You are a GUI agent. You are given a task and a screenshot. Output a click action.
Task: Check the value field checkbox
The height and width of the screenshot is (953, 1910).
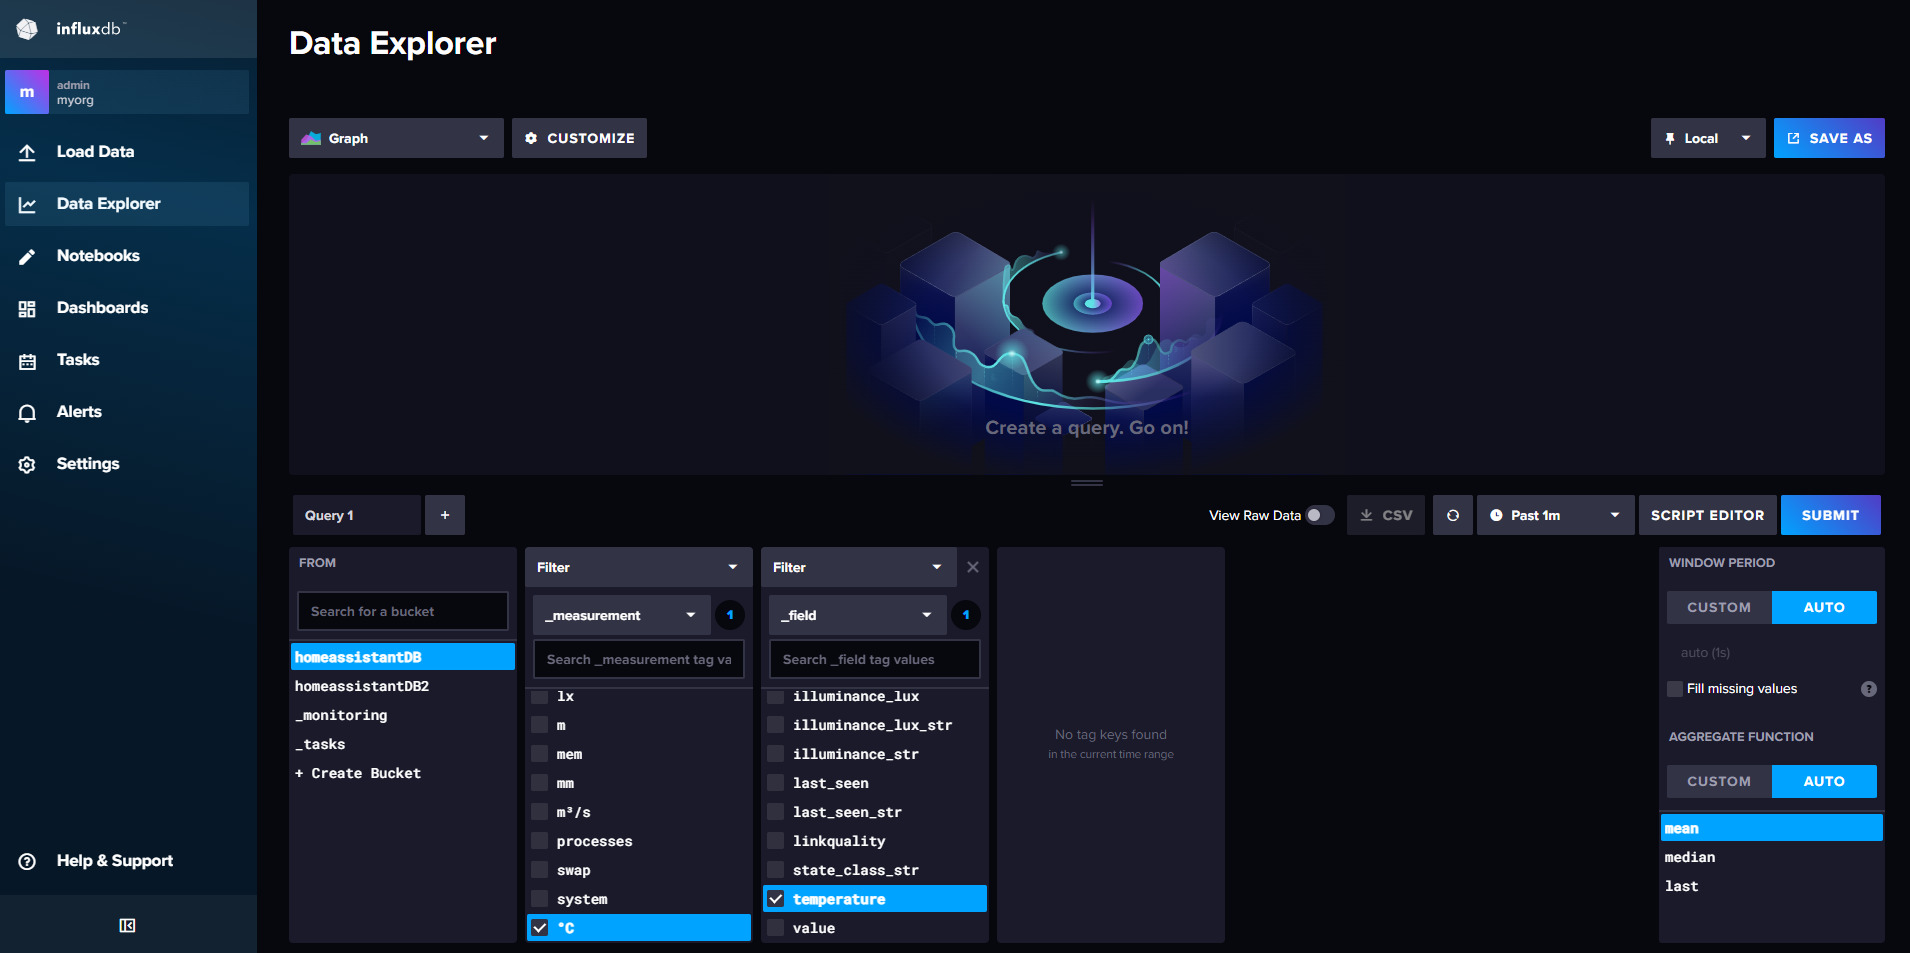click(776, 928)
